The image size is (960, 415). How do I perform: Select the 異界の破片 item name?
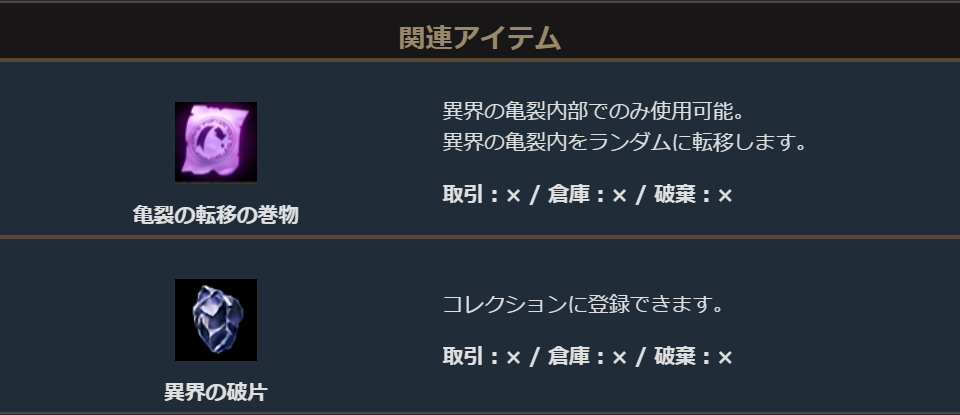216,392
